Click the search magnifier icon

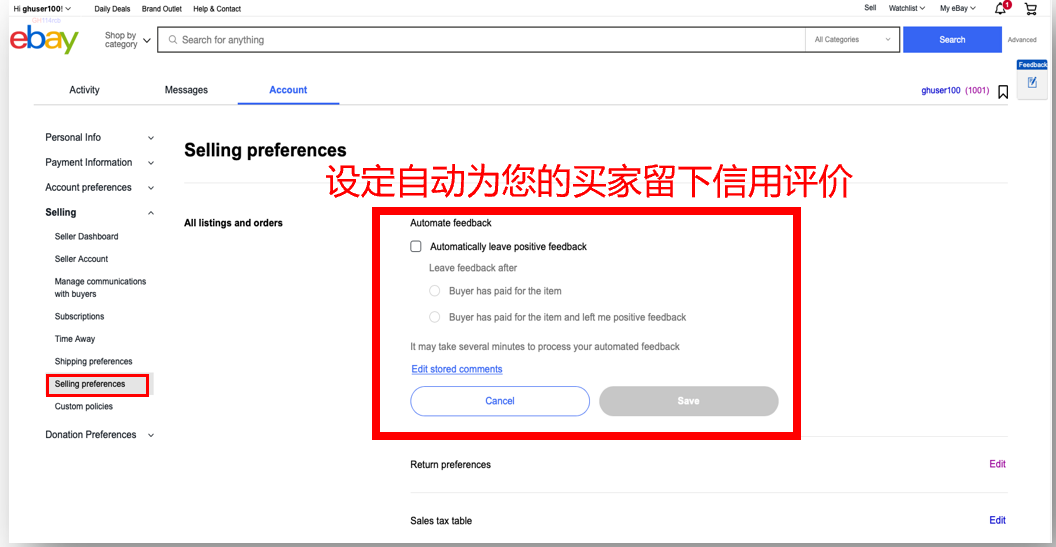coord(173,40)
